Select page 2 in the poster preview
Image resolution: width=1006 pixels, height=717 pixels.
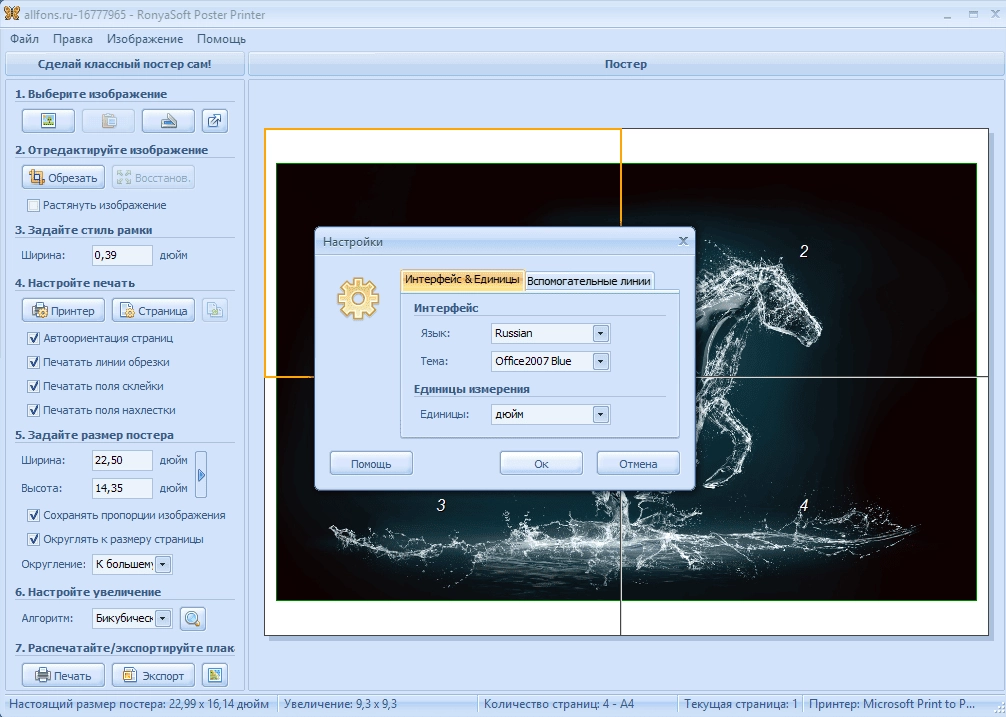(x=804, y=251)
